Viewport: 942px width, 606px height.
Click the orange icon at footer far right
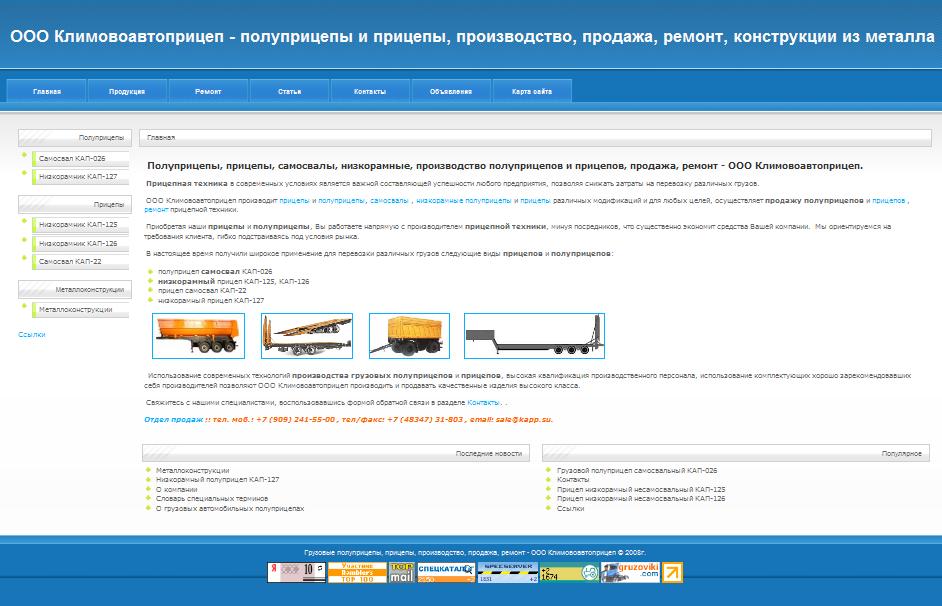click(672, 572)
